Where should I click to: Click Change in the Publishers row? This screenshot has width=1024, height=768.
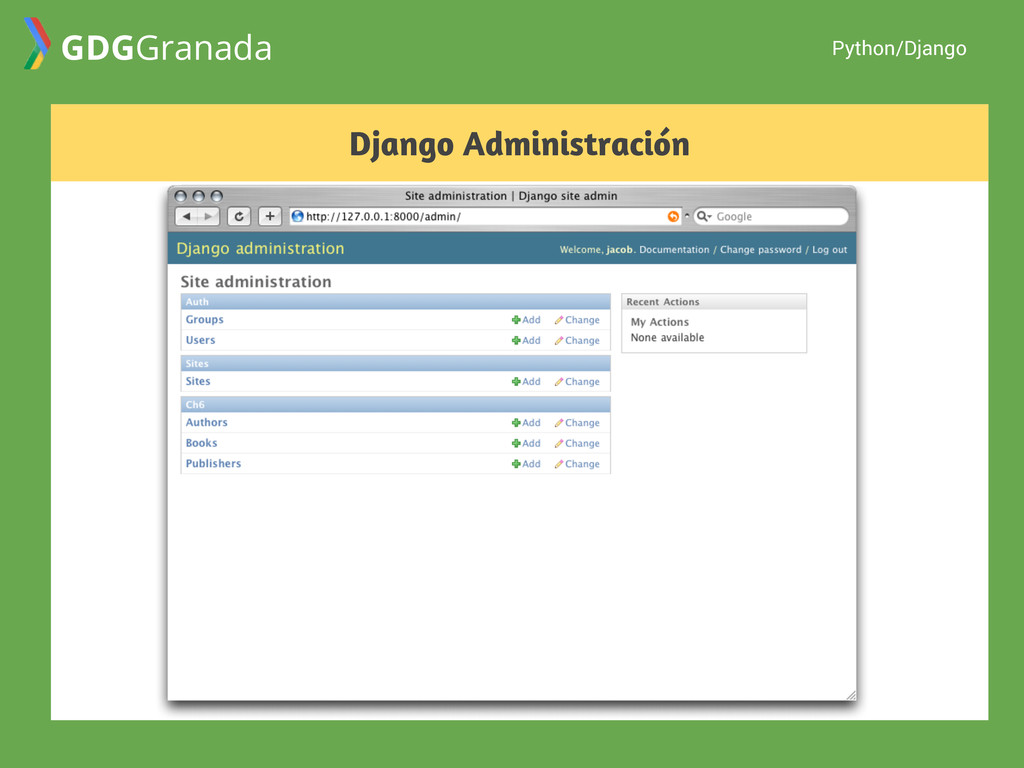pyautogui.click(x=577, y=464)
